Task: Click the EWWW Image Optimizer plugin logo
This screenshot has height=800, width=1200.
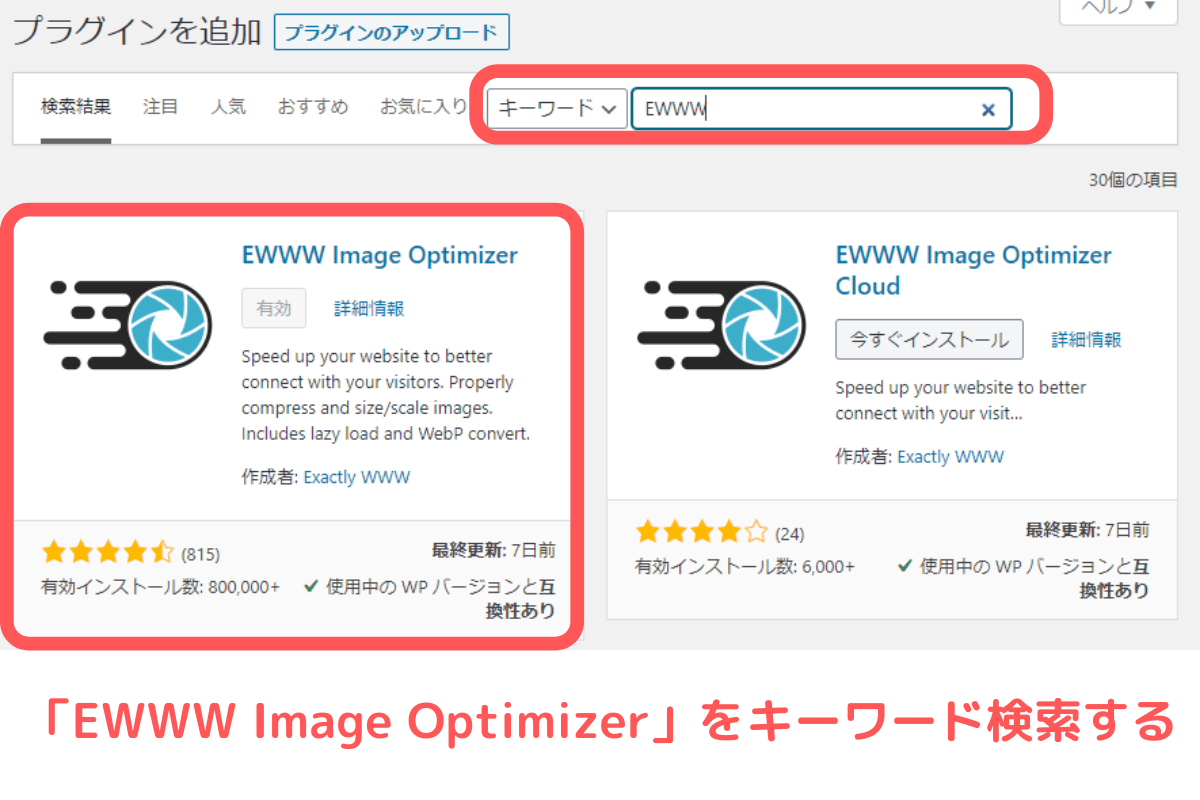Action: tap(128, 326)
